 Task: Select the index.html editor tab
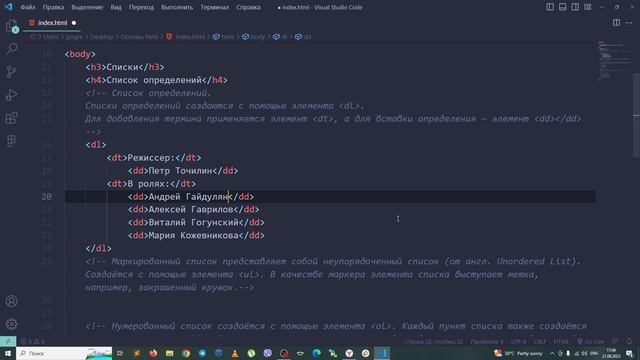coord(52,23)
